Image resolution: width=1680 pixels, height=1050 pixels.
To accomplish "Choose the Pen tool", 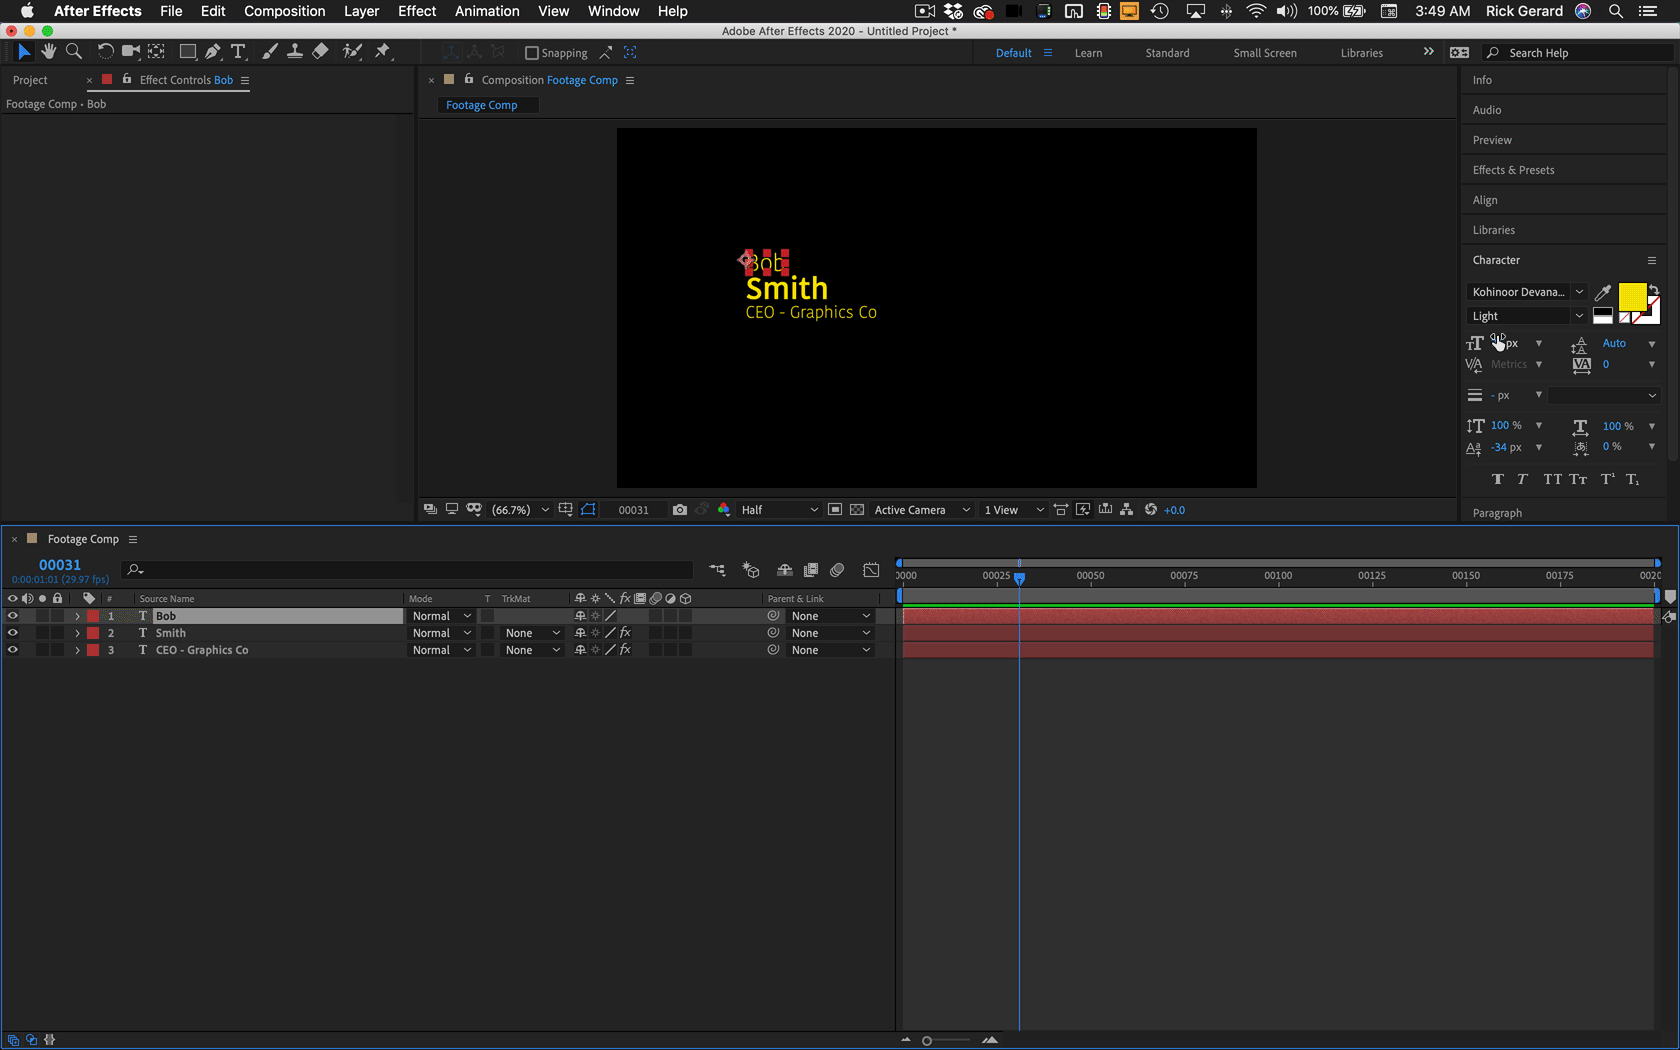I will [213, 51].
